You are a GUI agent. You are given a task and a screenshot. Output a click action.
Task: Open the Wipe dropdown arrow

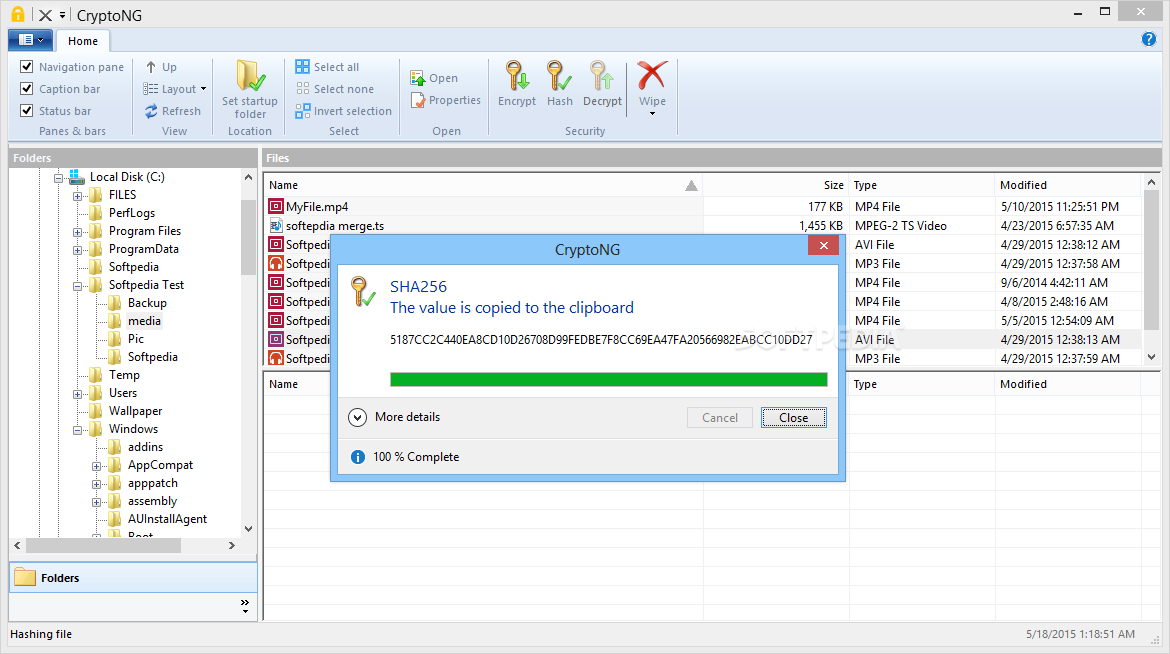tap(652, 113)
